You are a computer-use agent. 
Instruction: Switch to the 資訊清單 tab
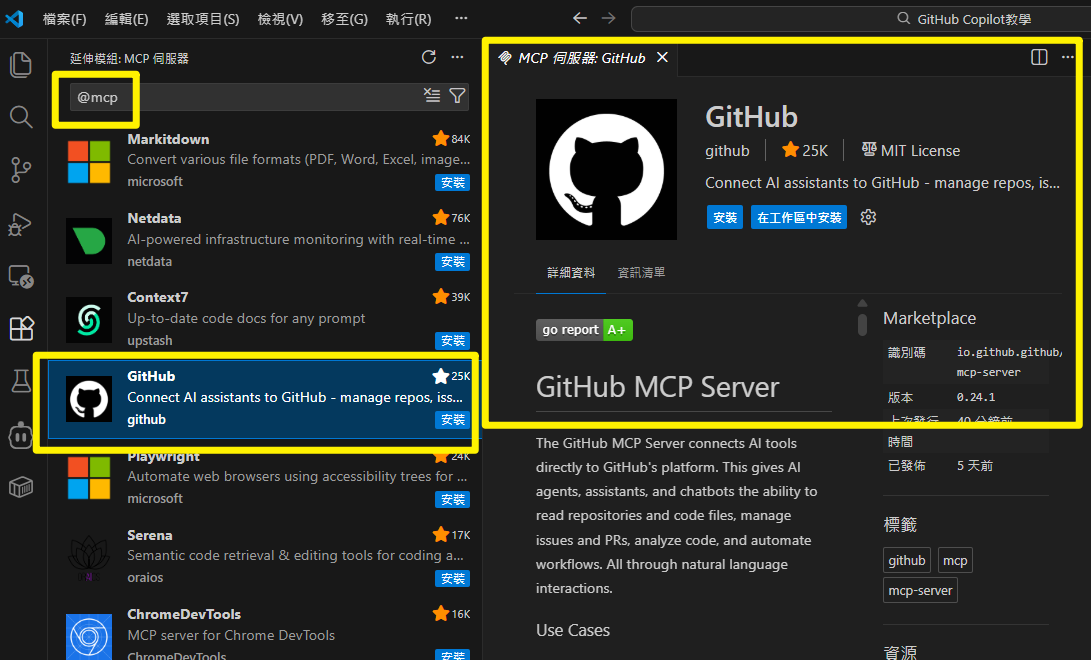pos(641,273)
